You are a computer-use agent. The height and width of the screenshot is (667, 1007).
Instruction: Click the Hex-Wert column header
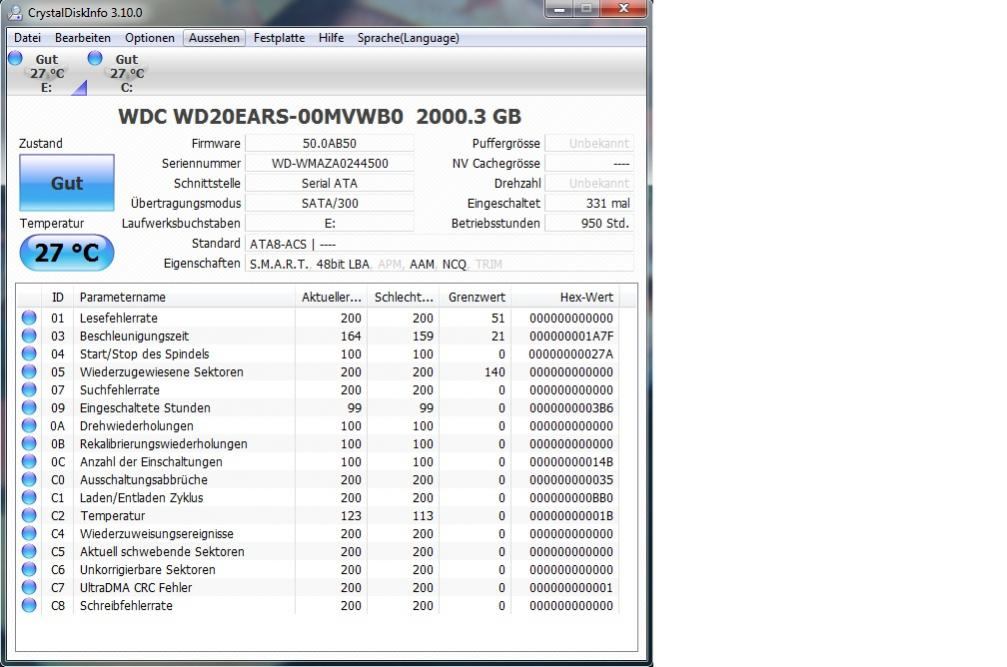565,297
